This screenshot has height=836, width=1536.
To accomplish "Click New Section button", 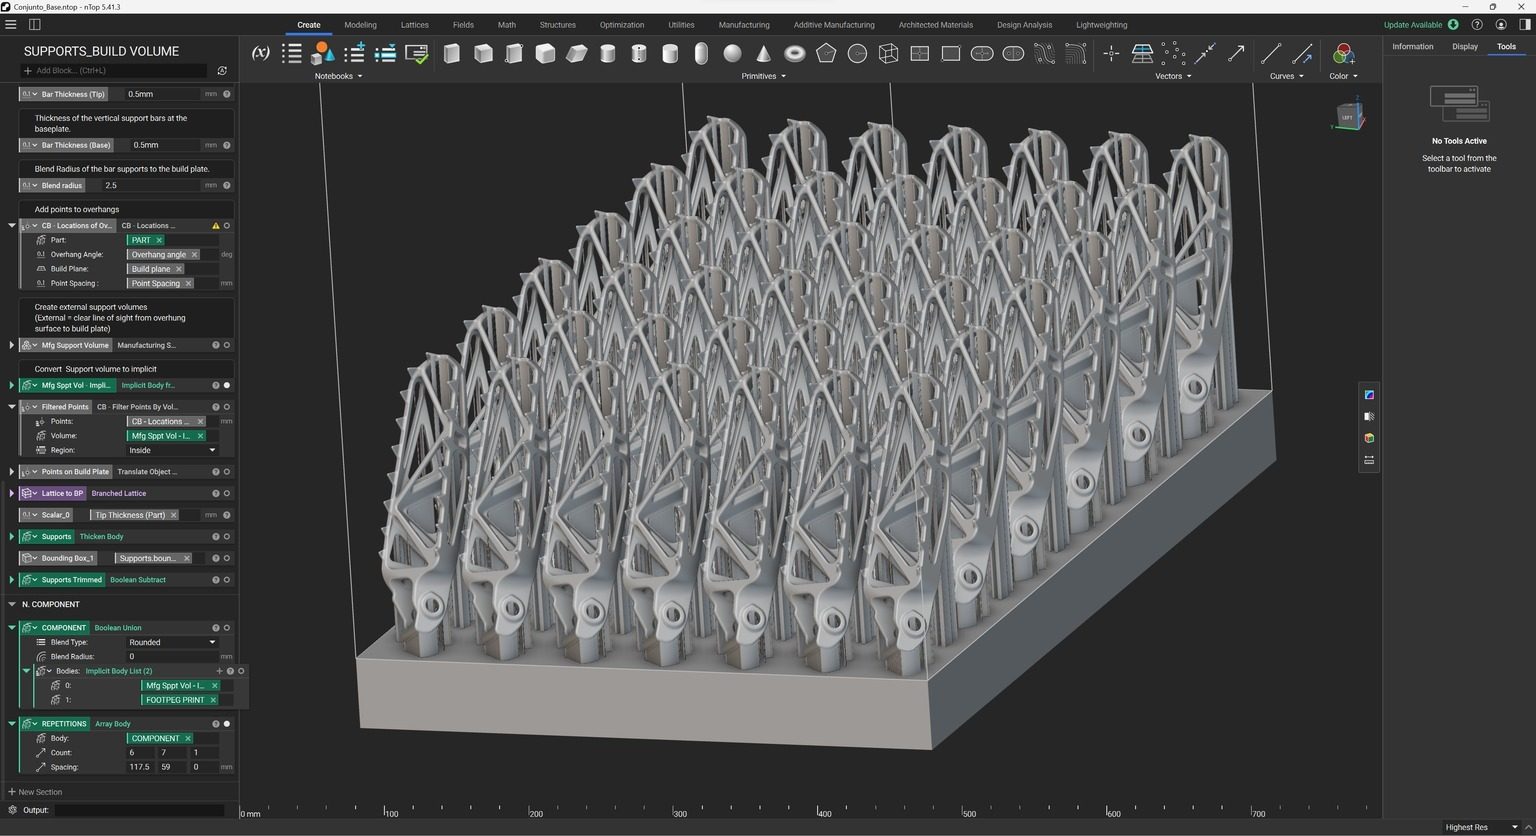I will [x=35, y=792].
